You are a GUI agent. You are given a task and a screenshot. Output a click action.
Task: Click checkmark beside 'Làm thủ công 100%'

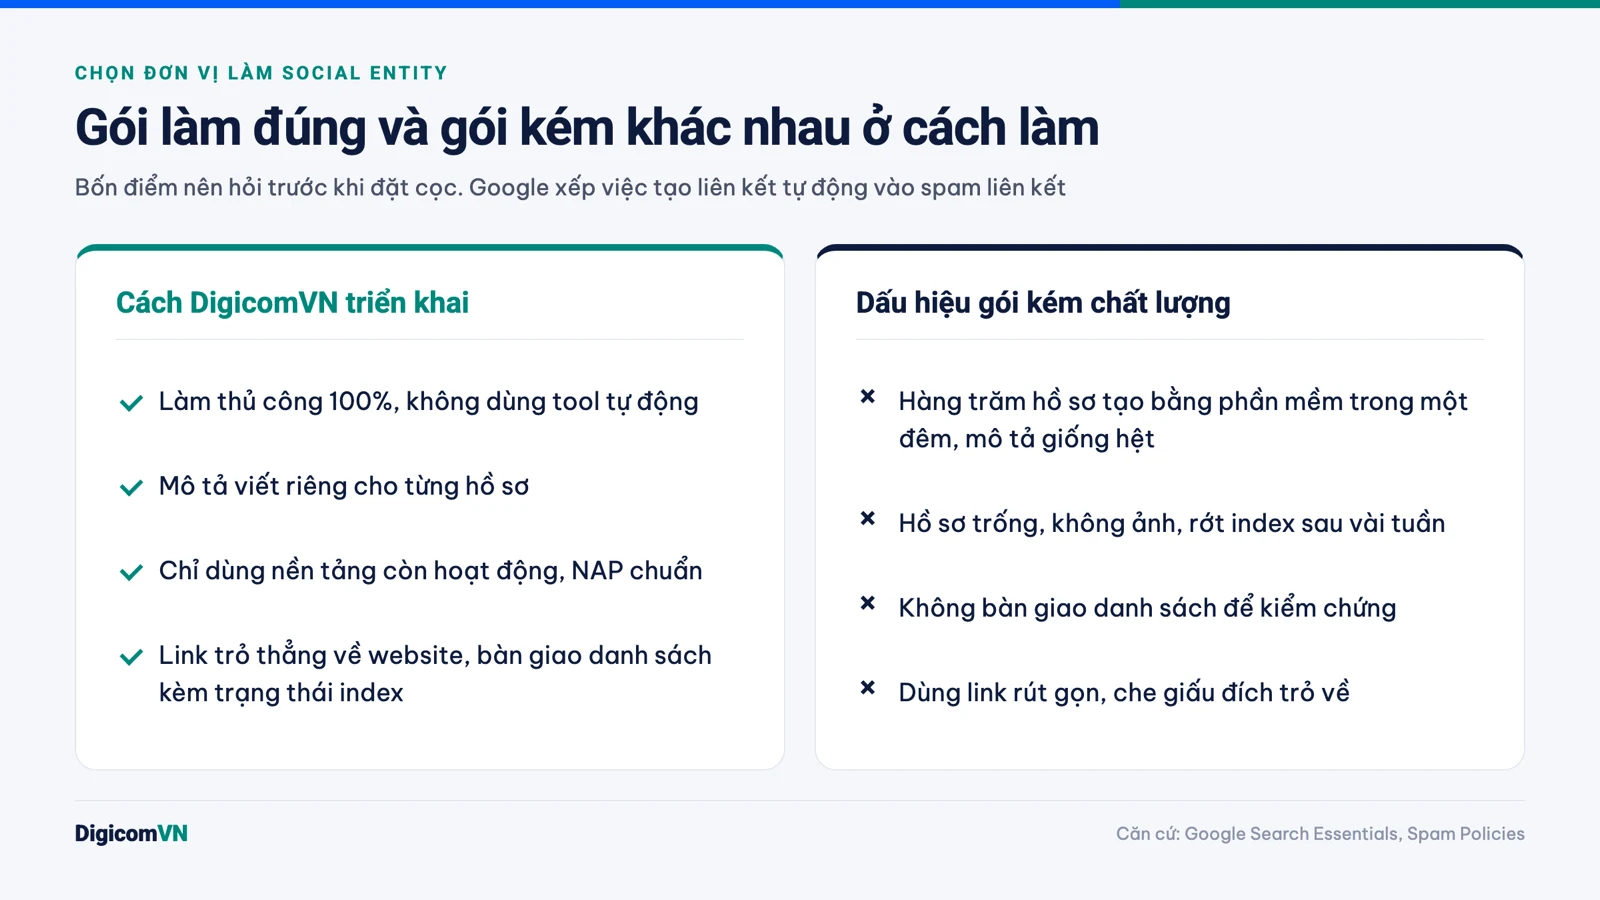tap(131, 403)
